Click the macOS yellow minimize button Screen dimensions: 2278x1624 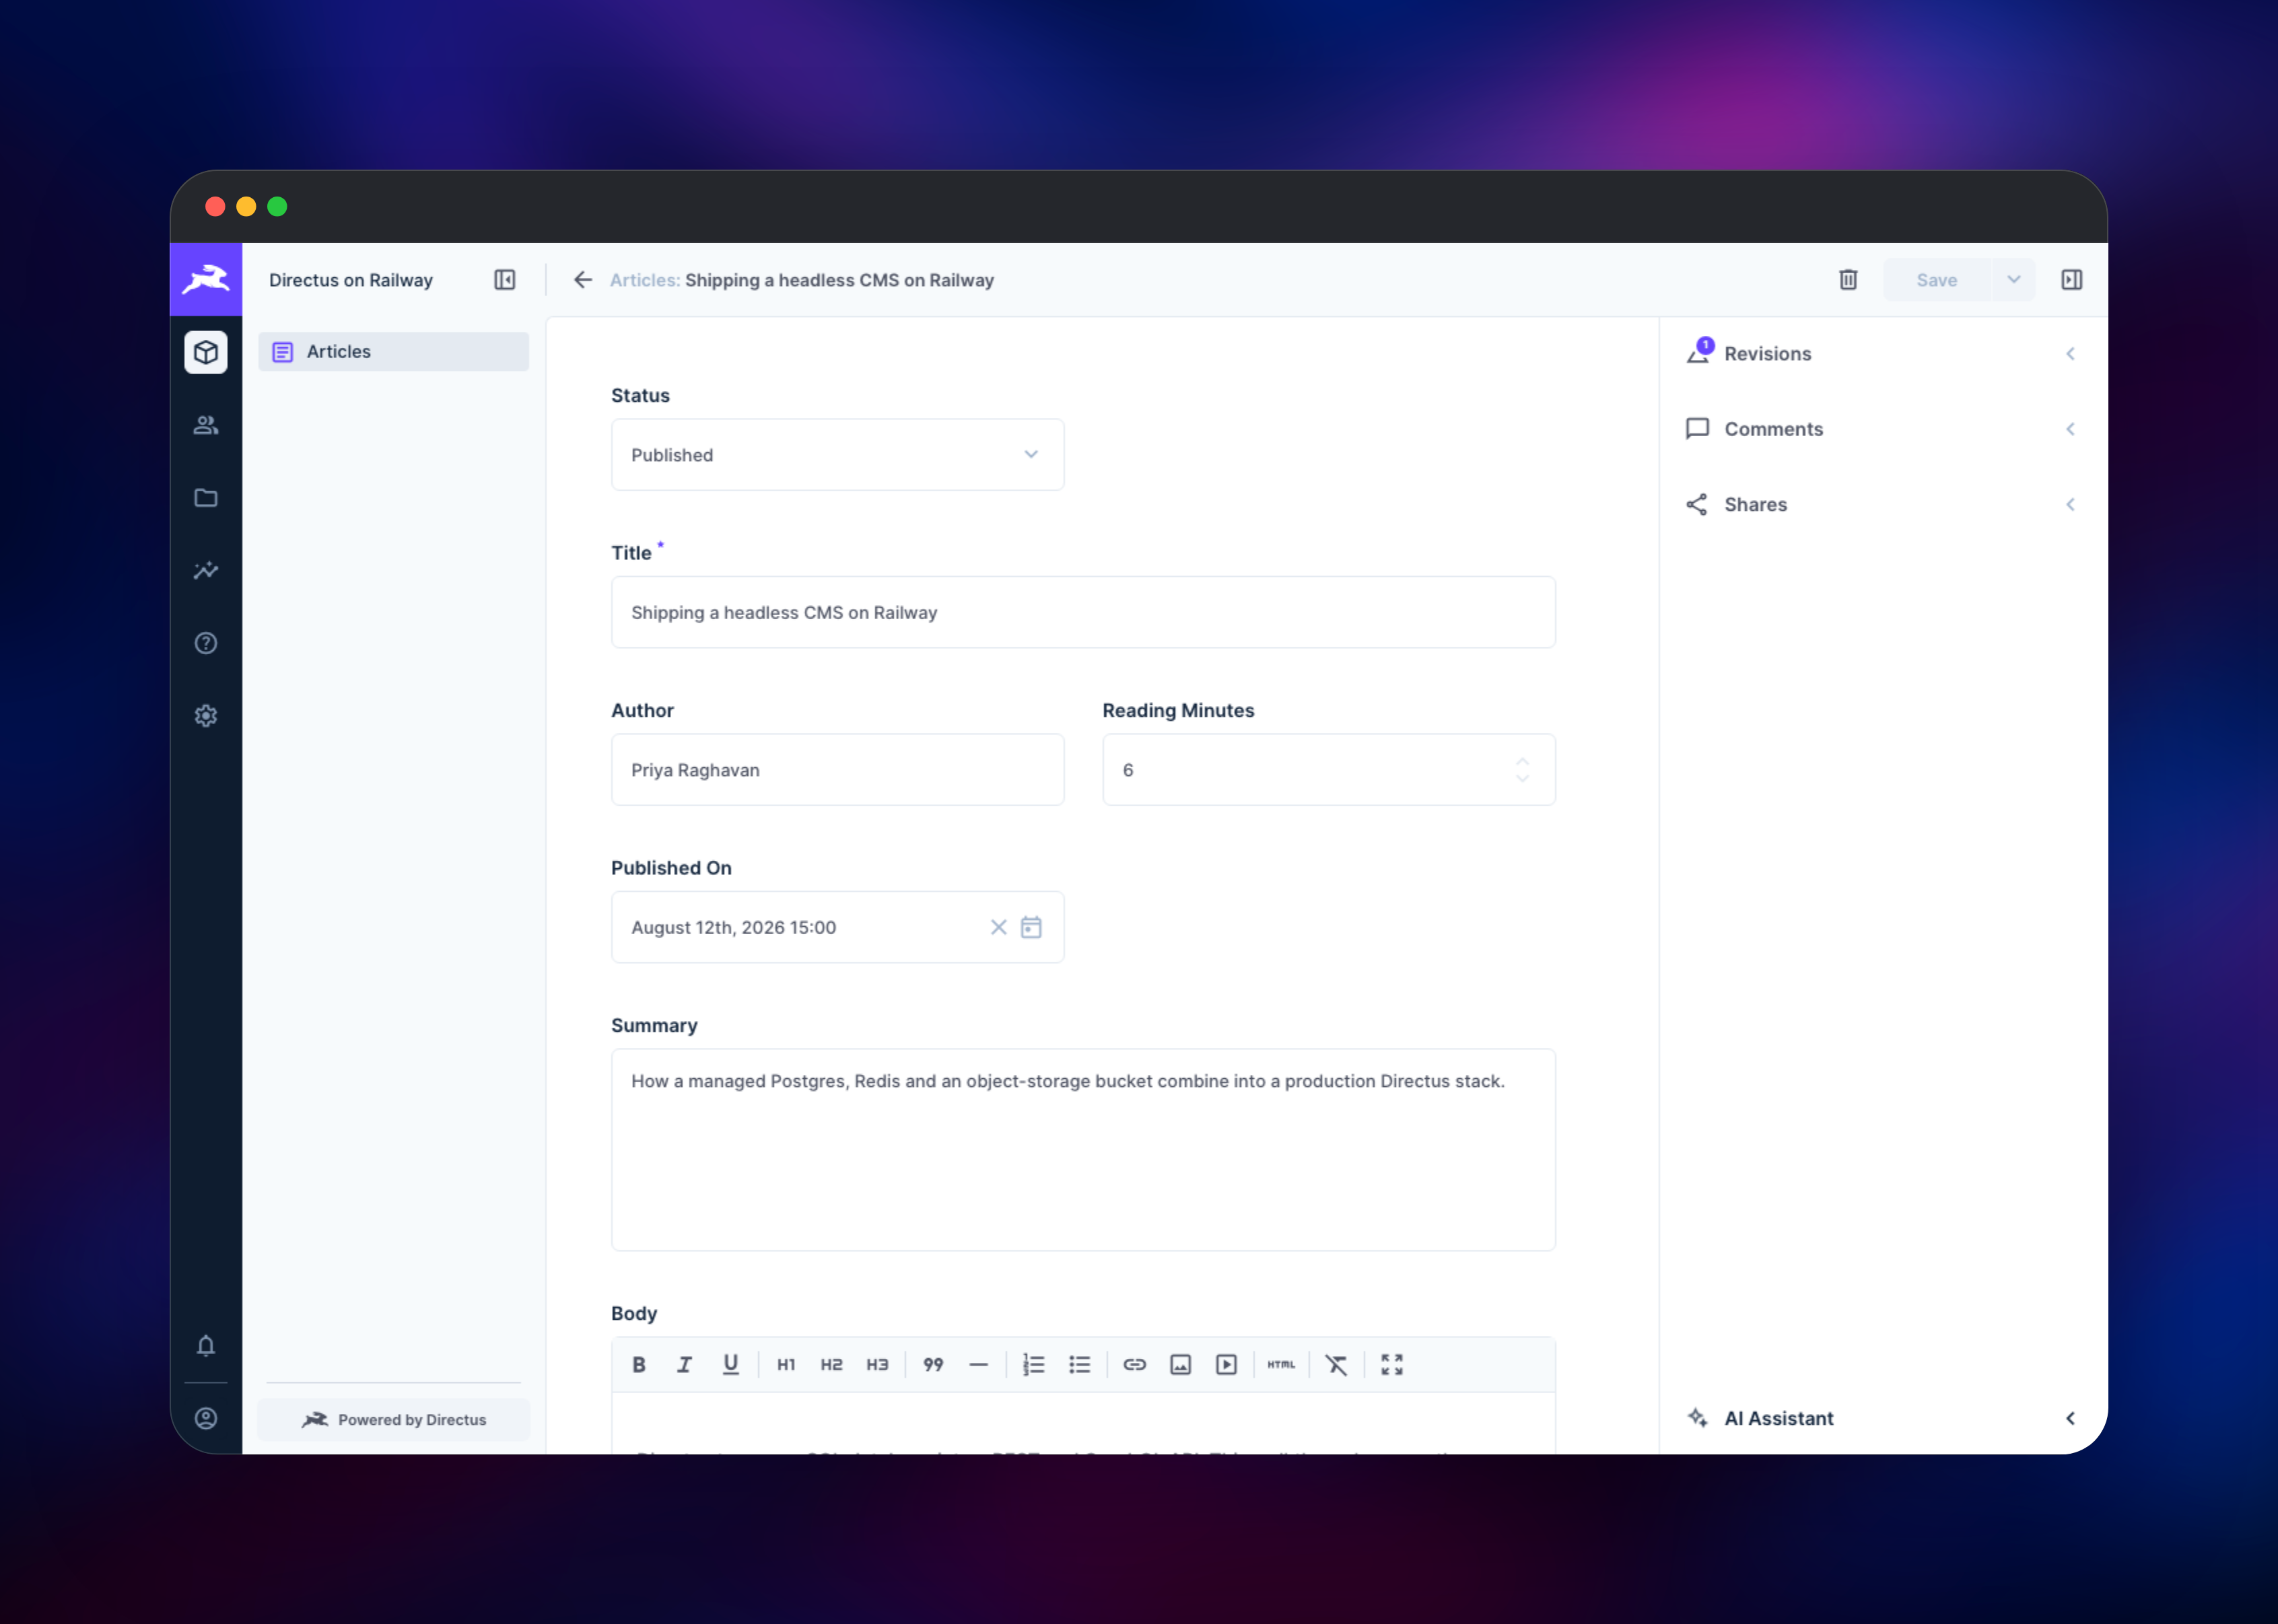[x=246, y=207]
